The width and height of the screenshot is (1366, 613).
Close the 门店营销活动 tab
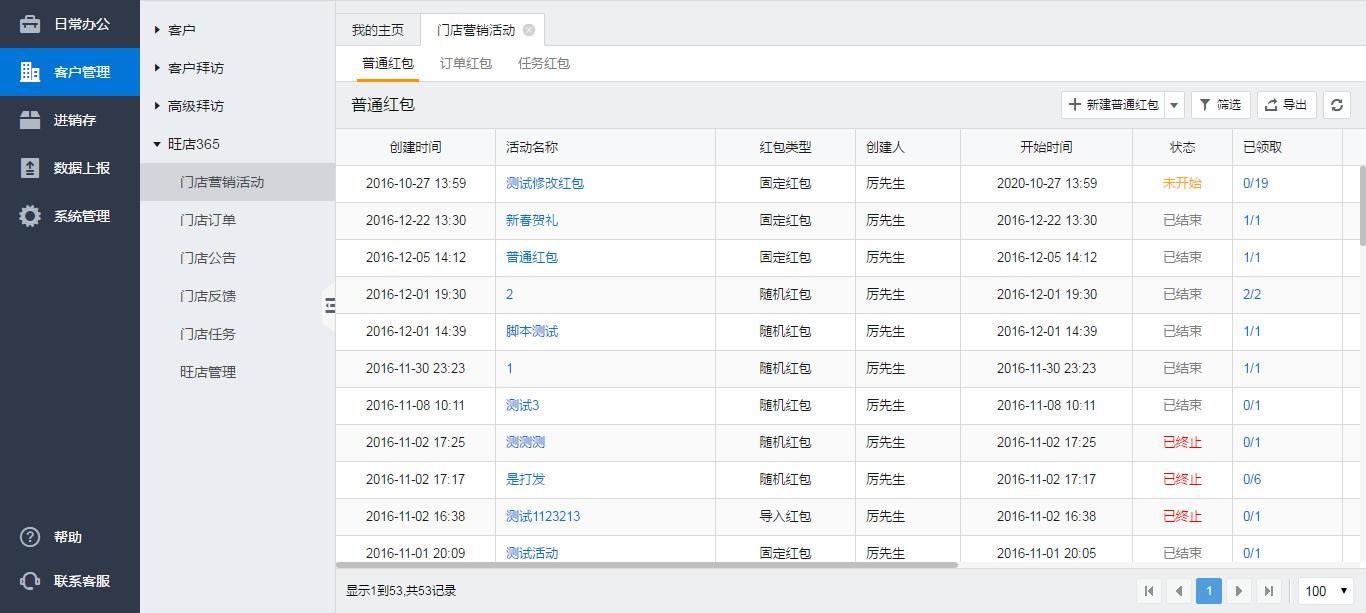529,30
